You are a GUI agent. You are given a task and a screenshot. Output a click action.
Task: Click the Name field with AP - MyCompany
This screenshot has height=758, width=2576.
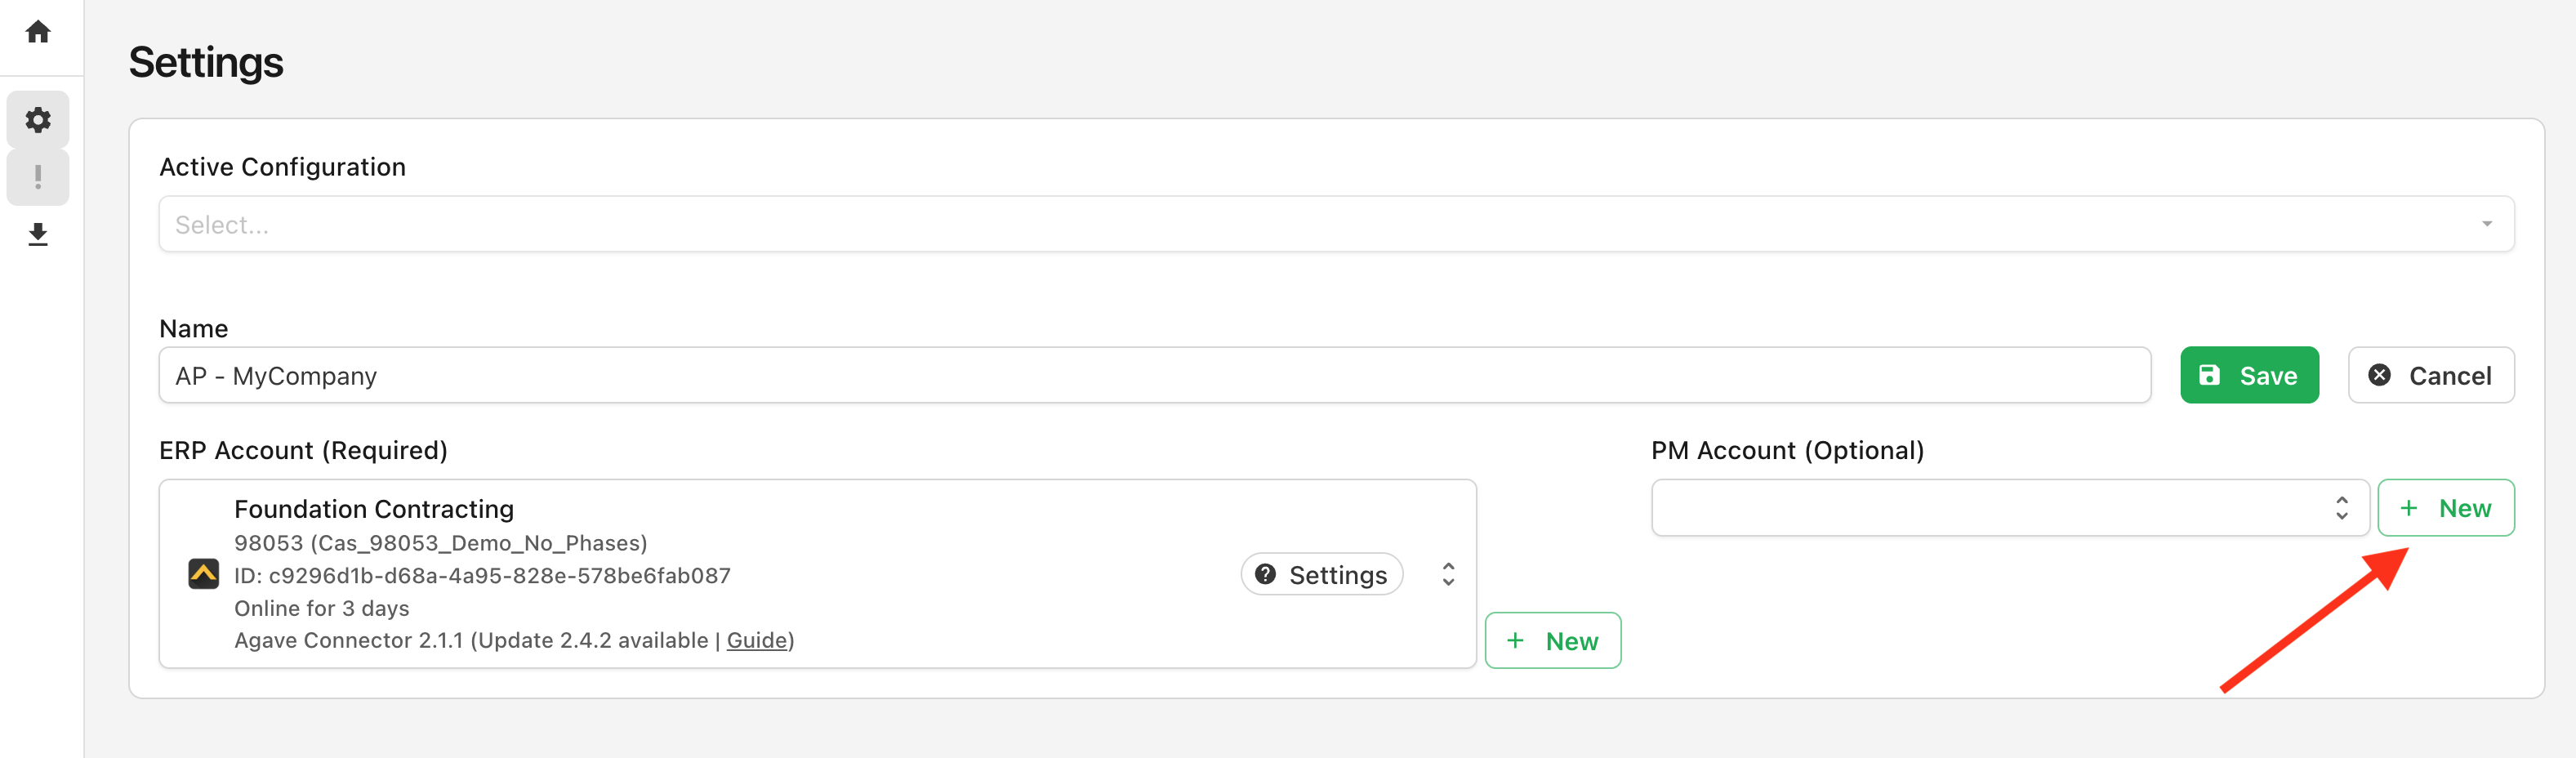pyautogui.click(x=1154, y=376)
